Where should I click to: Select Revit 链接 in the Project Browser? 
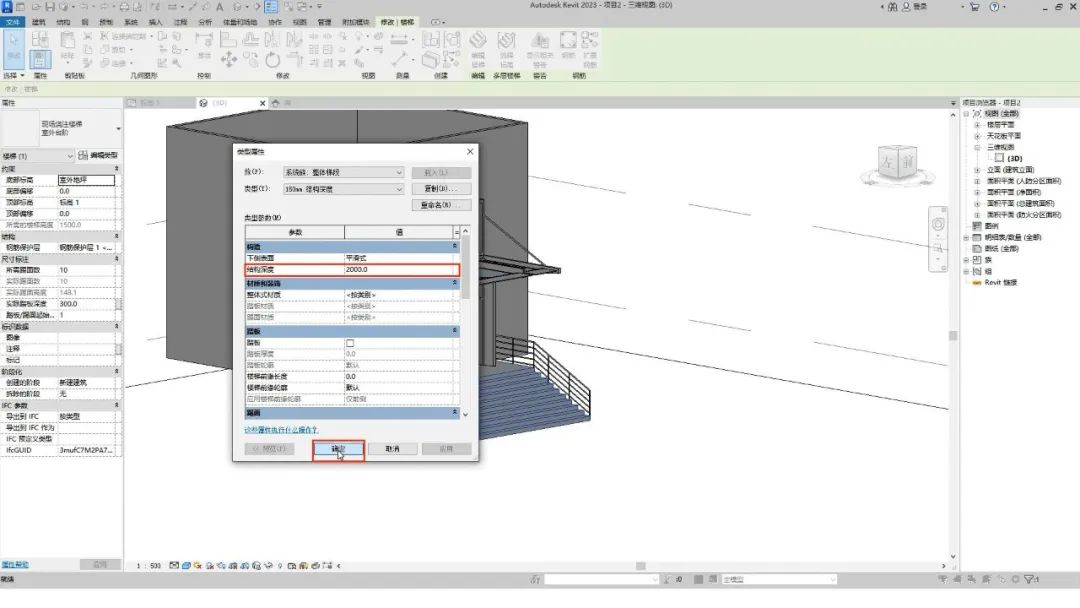[1000, 282]
